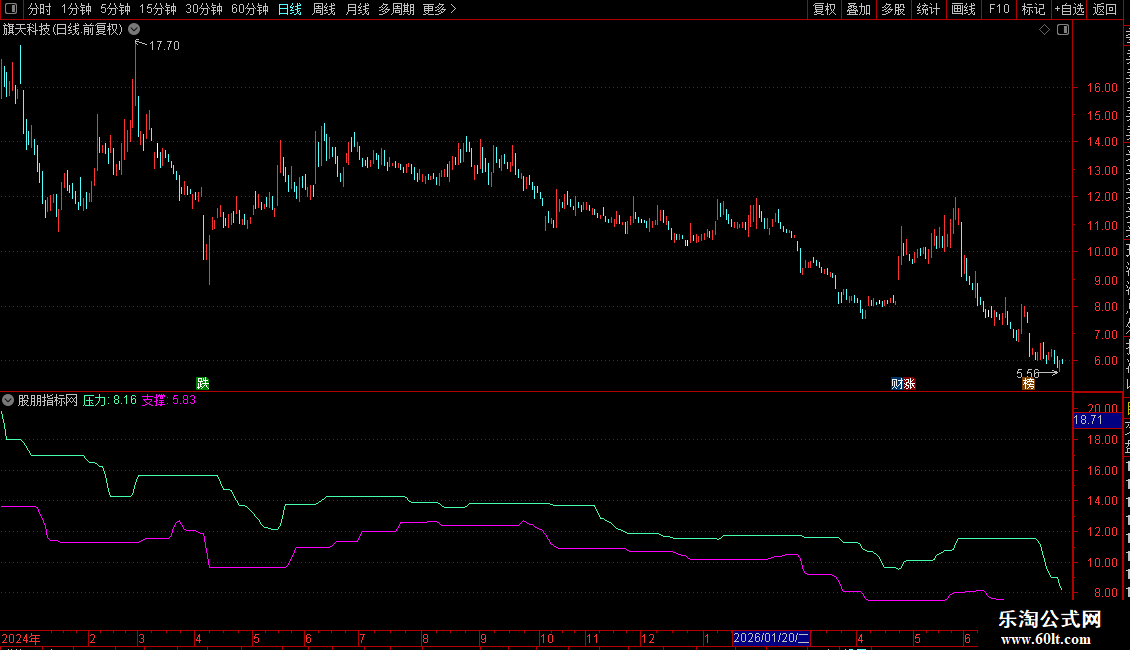Click the red 涨 marker

click(909, 383)
